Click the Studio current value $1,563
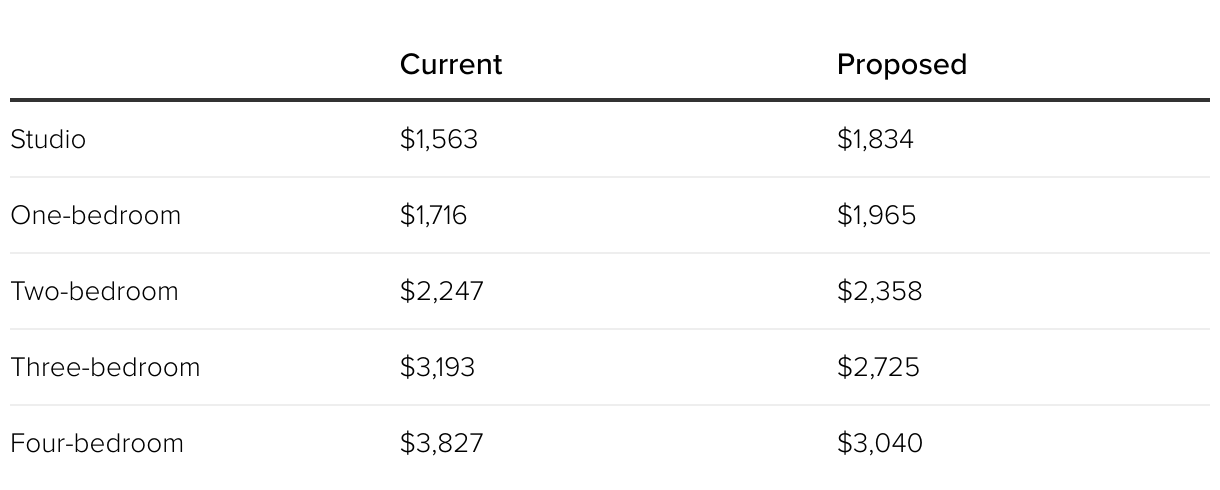Viewport: 1220px width, 490px height. point(439,139)
